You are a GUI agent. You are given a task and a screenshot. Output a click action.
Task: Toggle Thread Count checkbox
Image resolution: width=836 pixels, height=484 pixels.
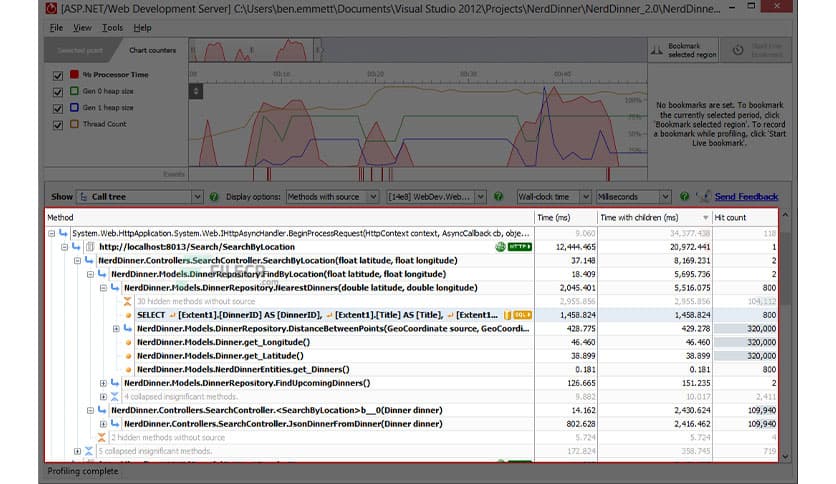(x=58, y=125)
